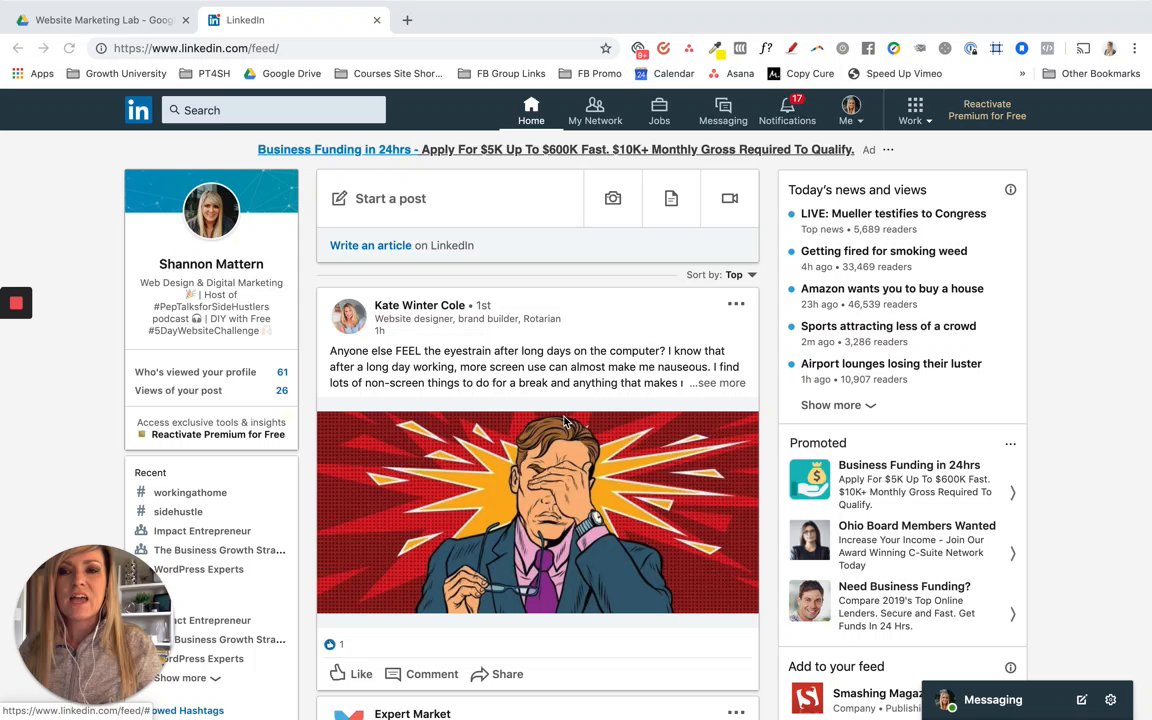Open Business Funding in 24hrs promoted chevron
1152x720 pixels.
(1012, 493)
